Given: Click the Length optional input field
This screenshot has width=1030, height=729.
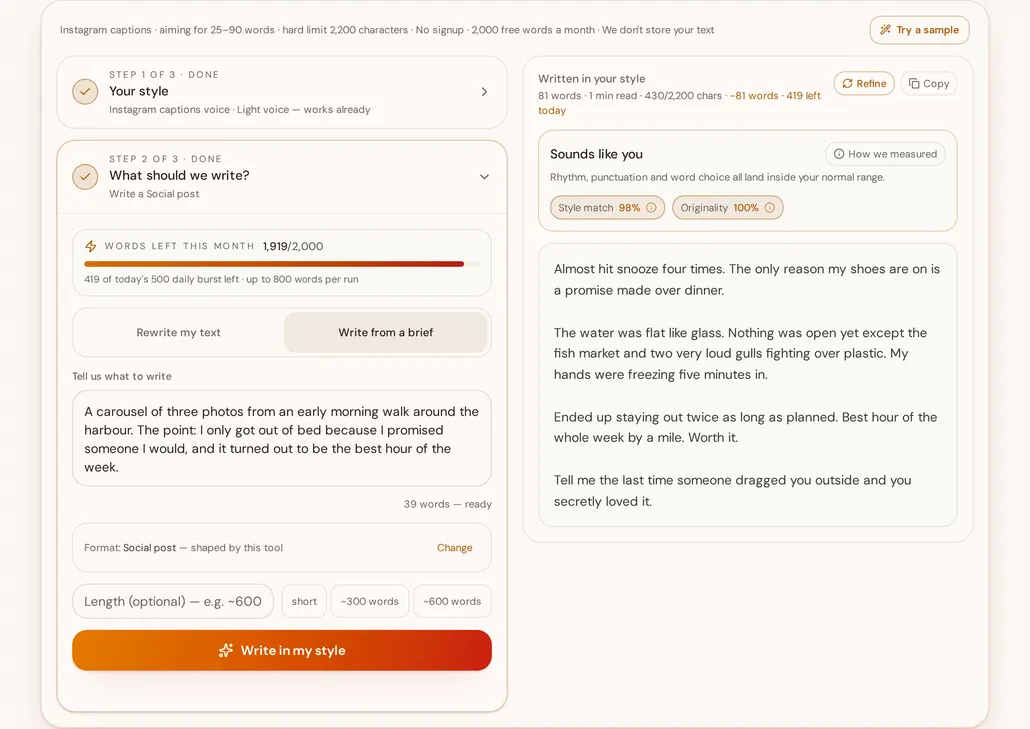Looking at the screenshot, I should 173,601.
